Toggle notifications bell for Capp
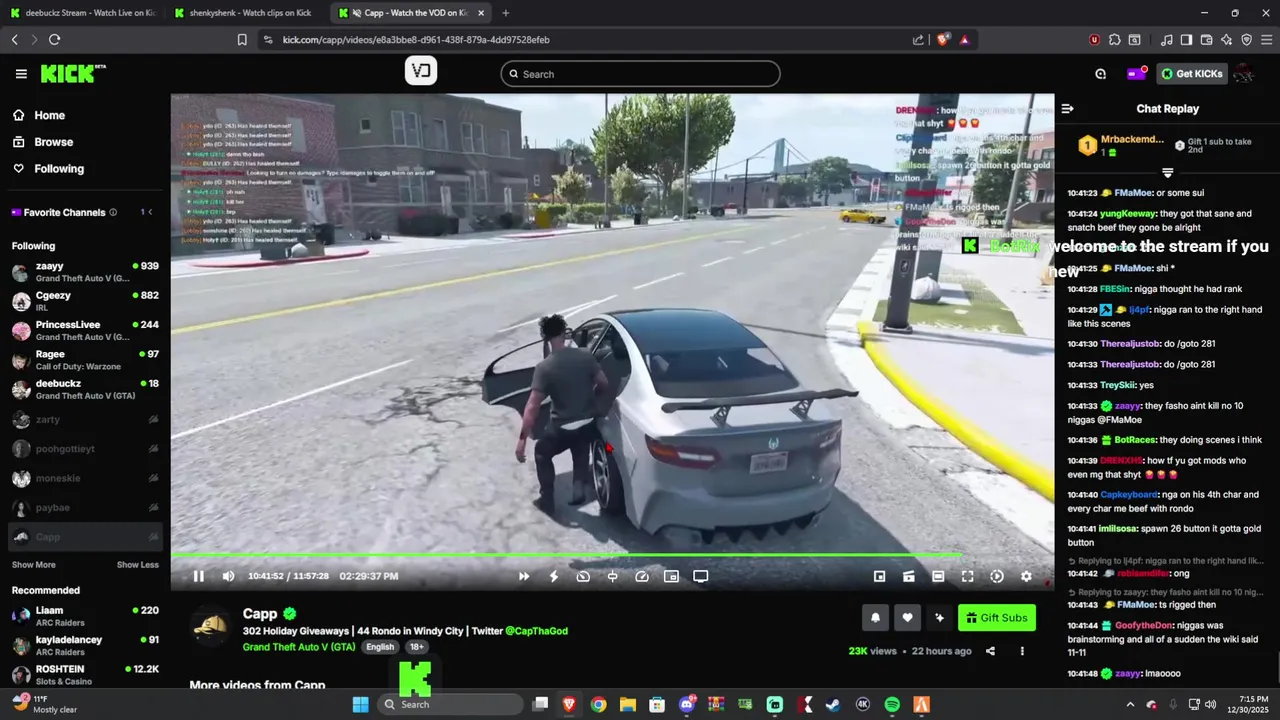1280x720 pixels. [x=875, y=618]
